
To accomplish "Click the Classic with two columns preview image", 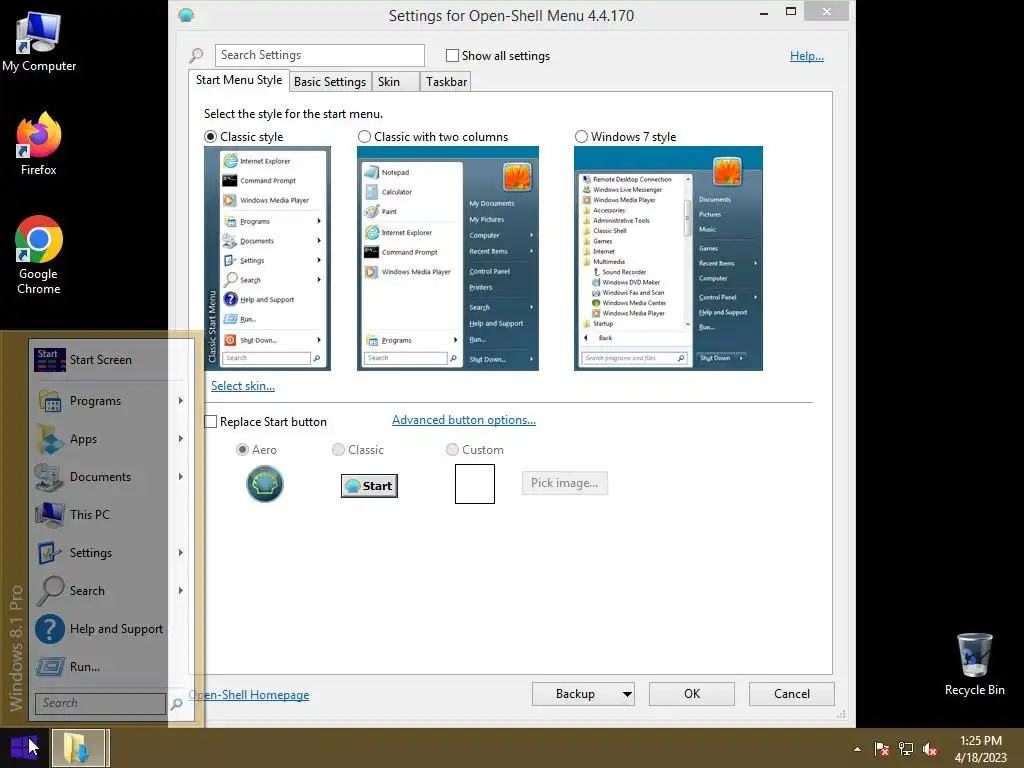I will coord(448,259).
